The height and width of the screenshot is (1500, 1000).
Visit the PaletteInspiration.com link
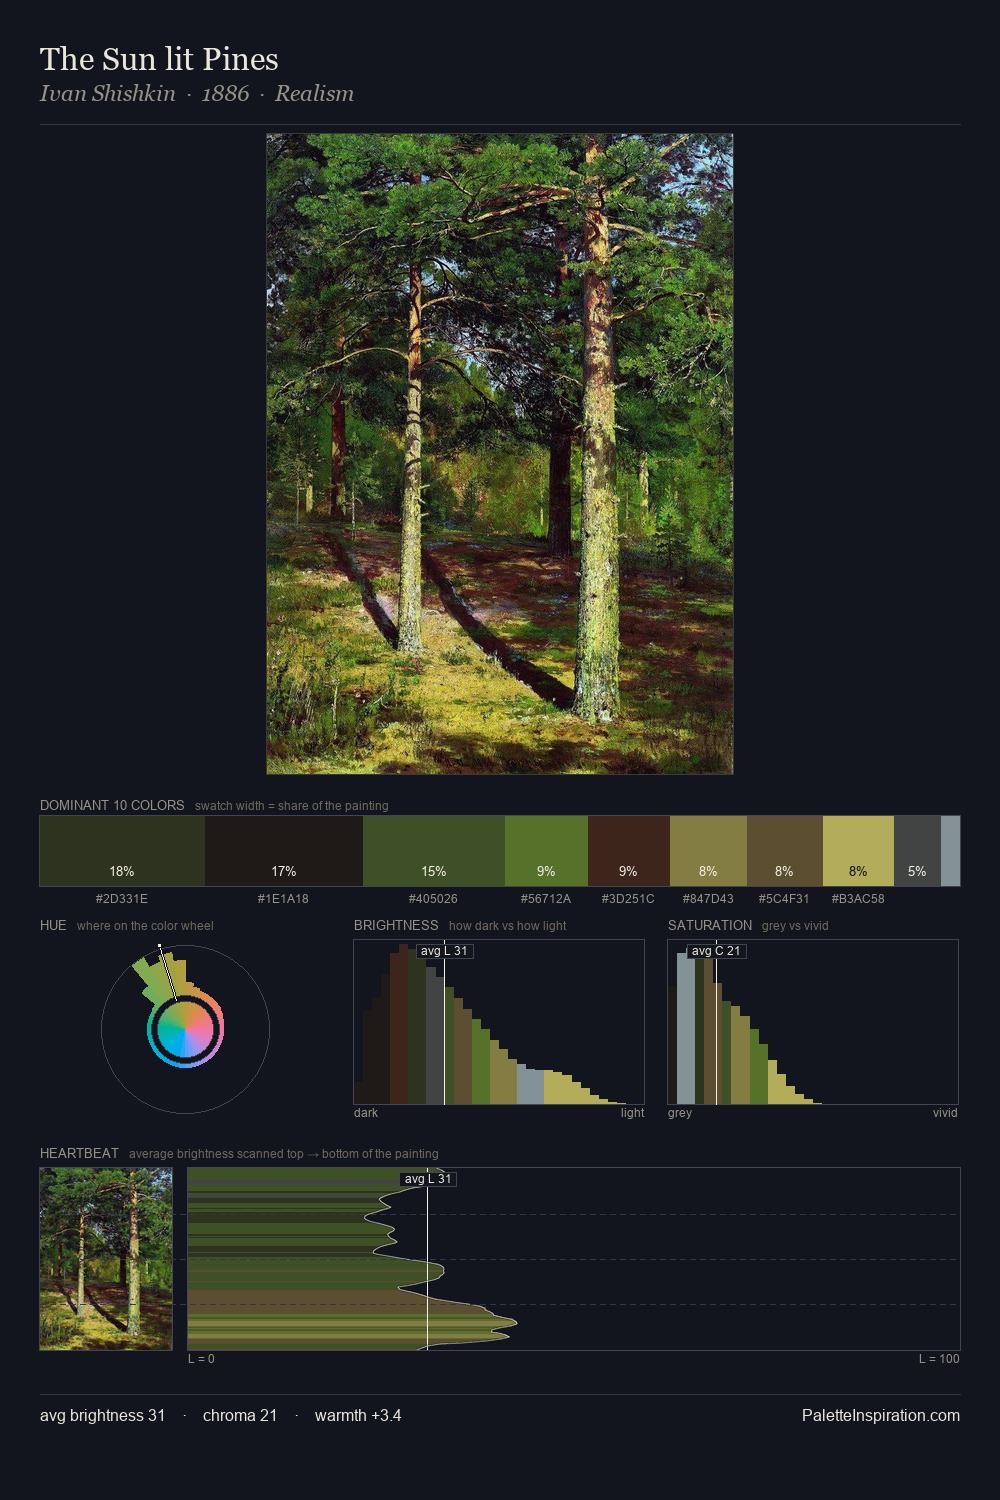(881, 1416)
